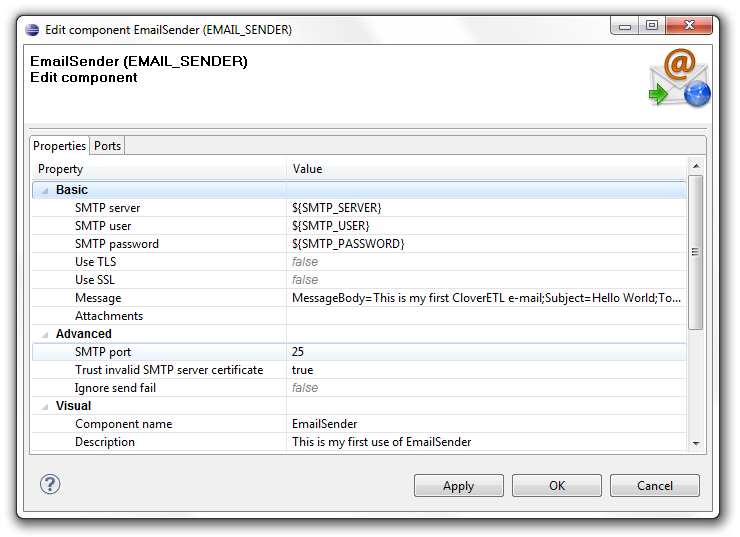Image resolution: width=740 pixels, height=537 pixels.
Task: Select the SMTP user property label
Action: 103,226
